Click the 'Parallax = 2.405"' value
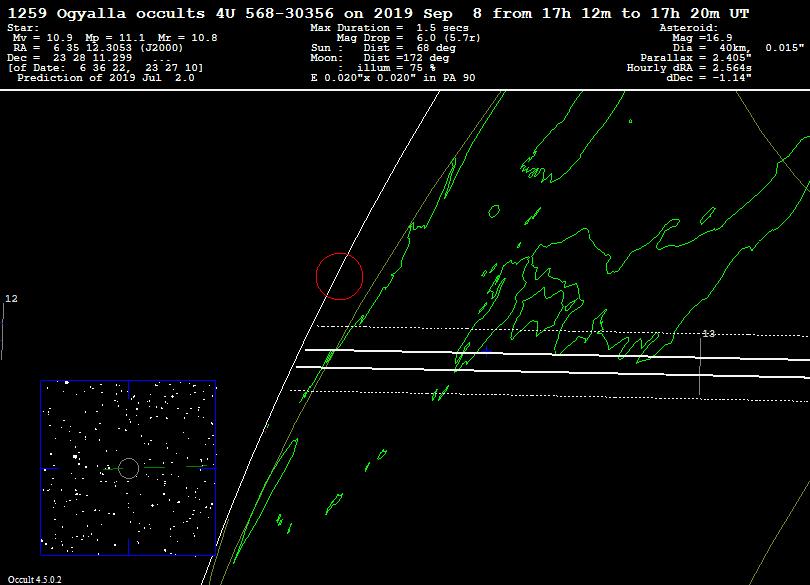The width and height of the screenshot is (810, 585). coord(696,58)
